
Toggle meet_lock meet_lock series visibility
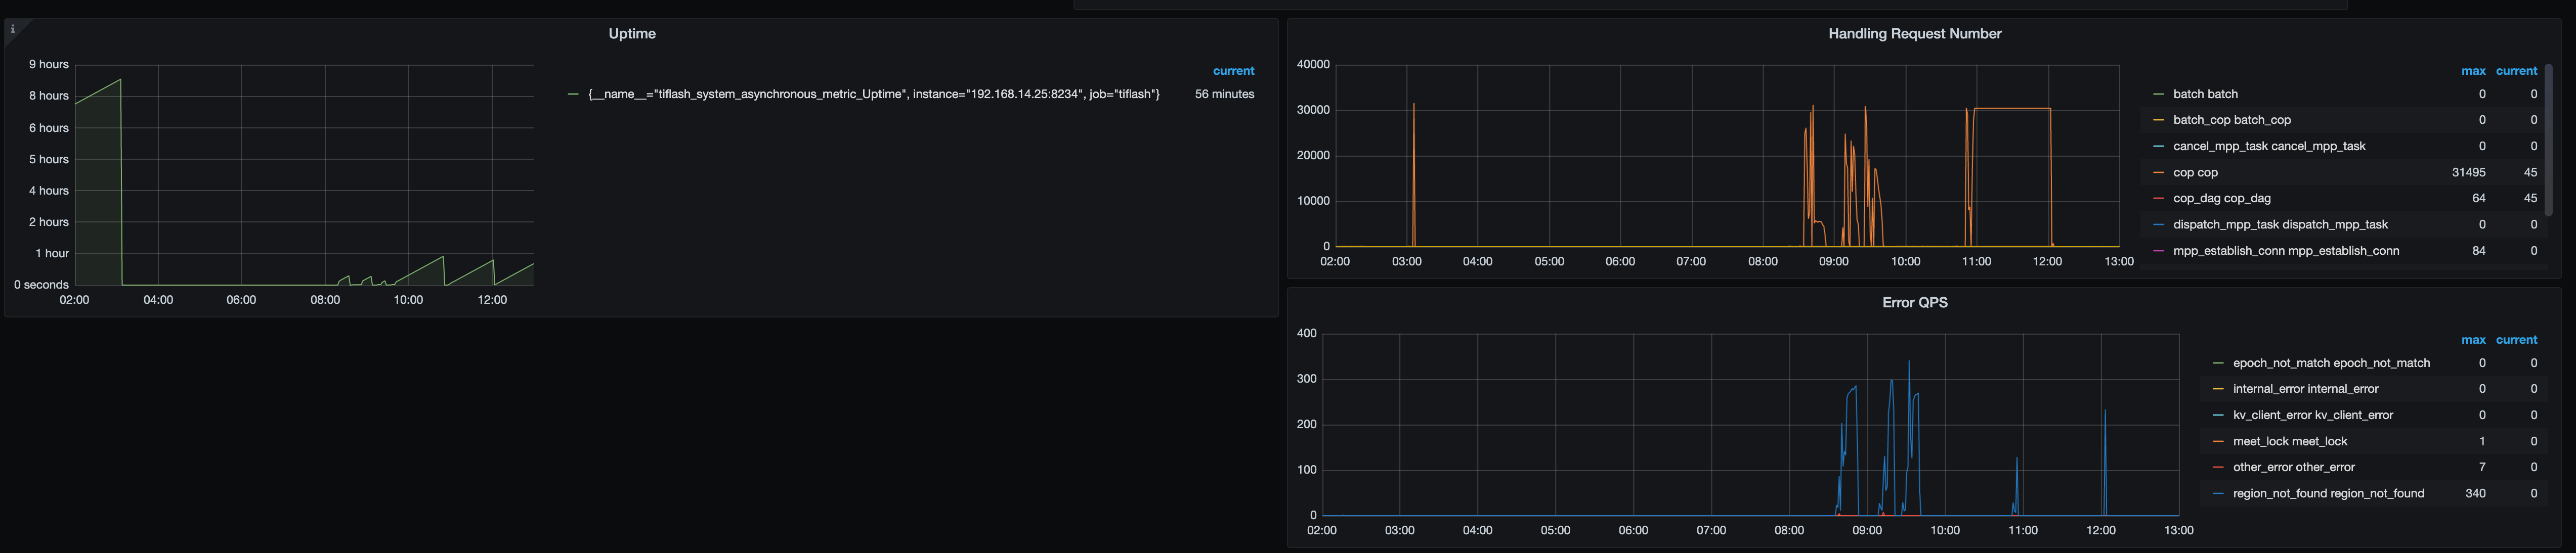pos(2290,442)
